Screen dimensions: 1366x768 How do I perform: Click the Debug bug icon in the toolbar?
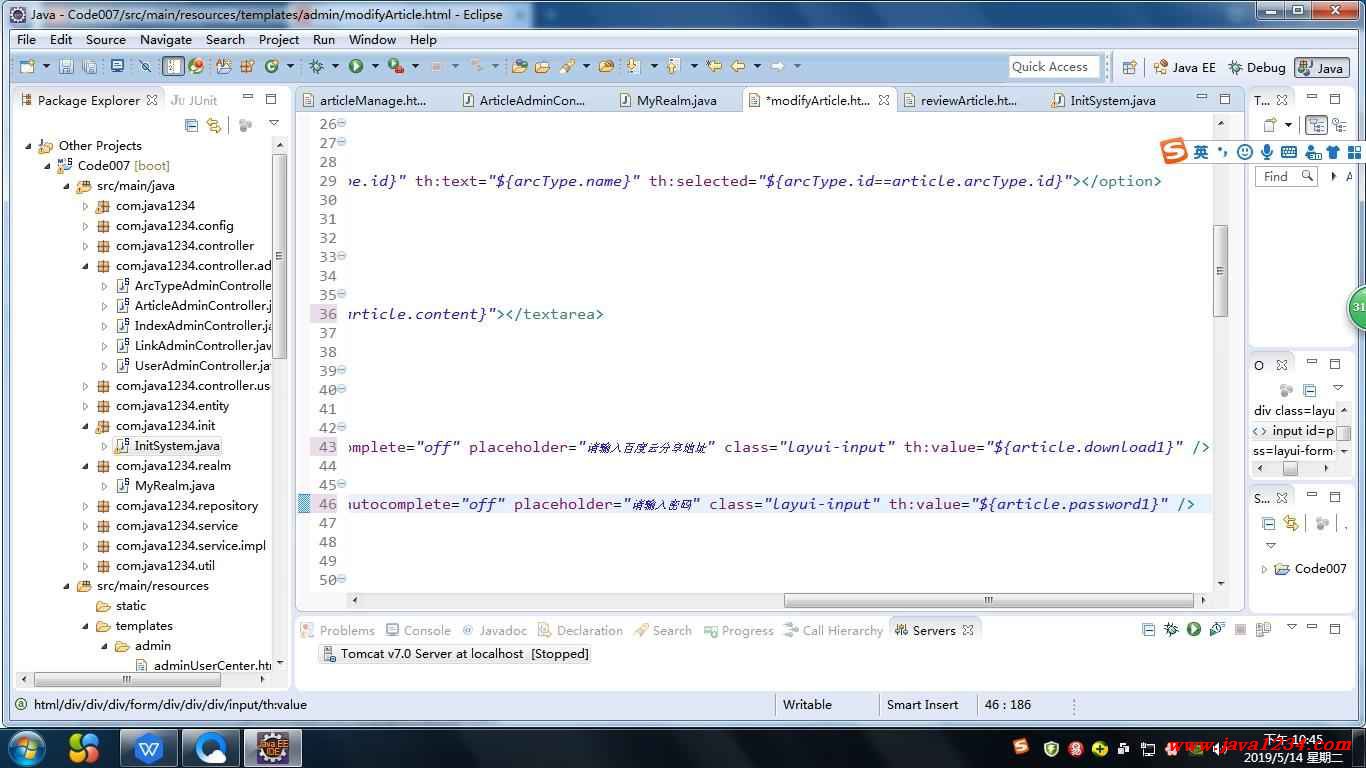(x=316, y=67)
